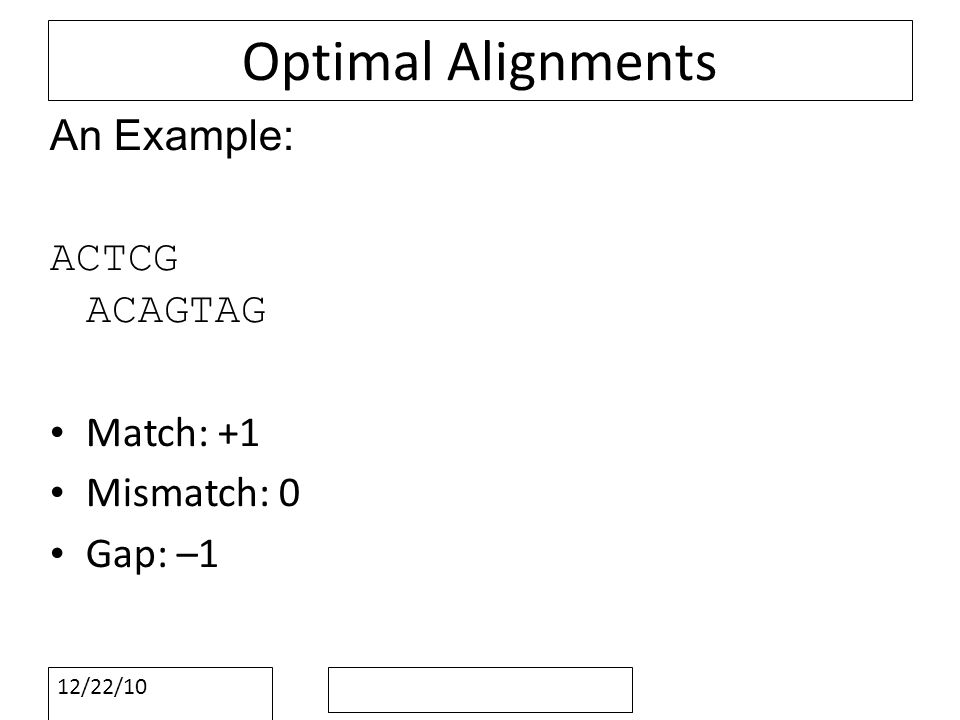Click the +1 score value
Viewport: 960px width, 720px height.
[x=238, y=433]
